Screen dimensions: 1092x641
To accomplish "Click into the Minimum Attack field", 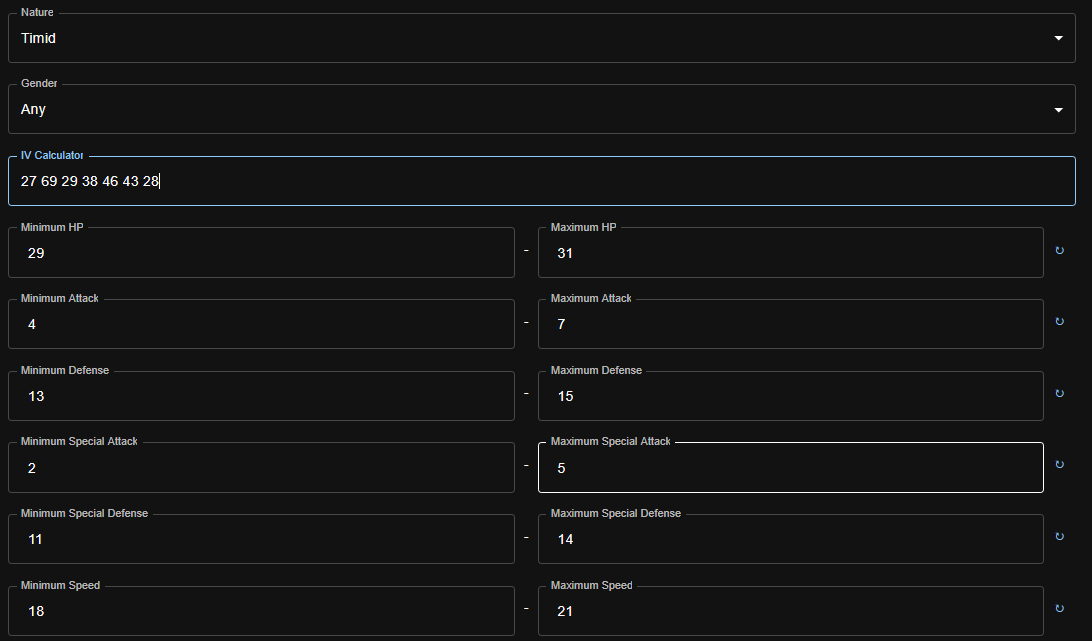I will pos(261,325).
